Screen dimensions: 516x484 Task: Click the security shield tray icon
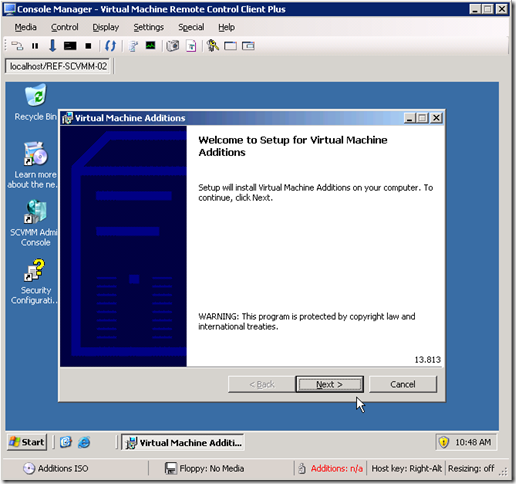pos(443,442)
